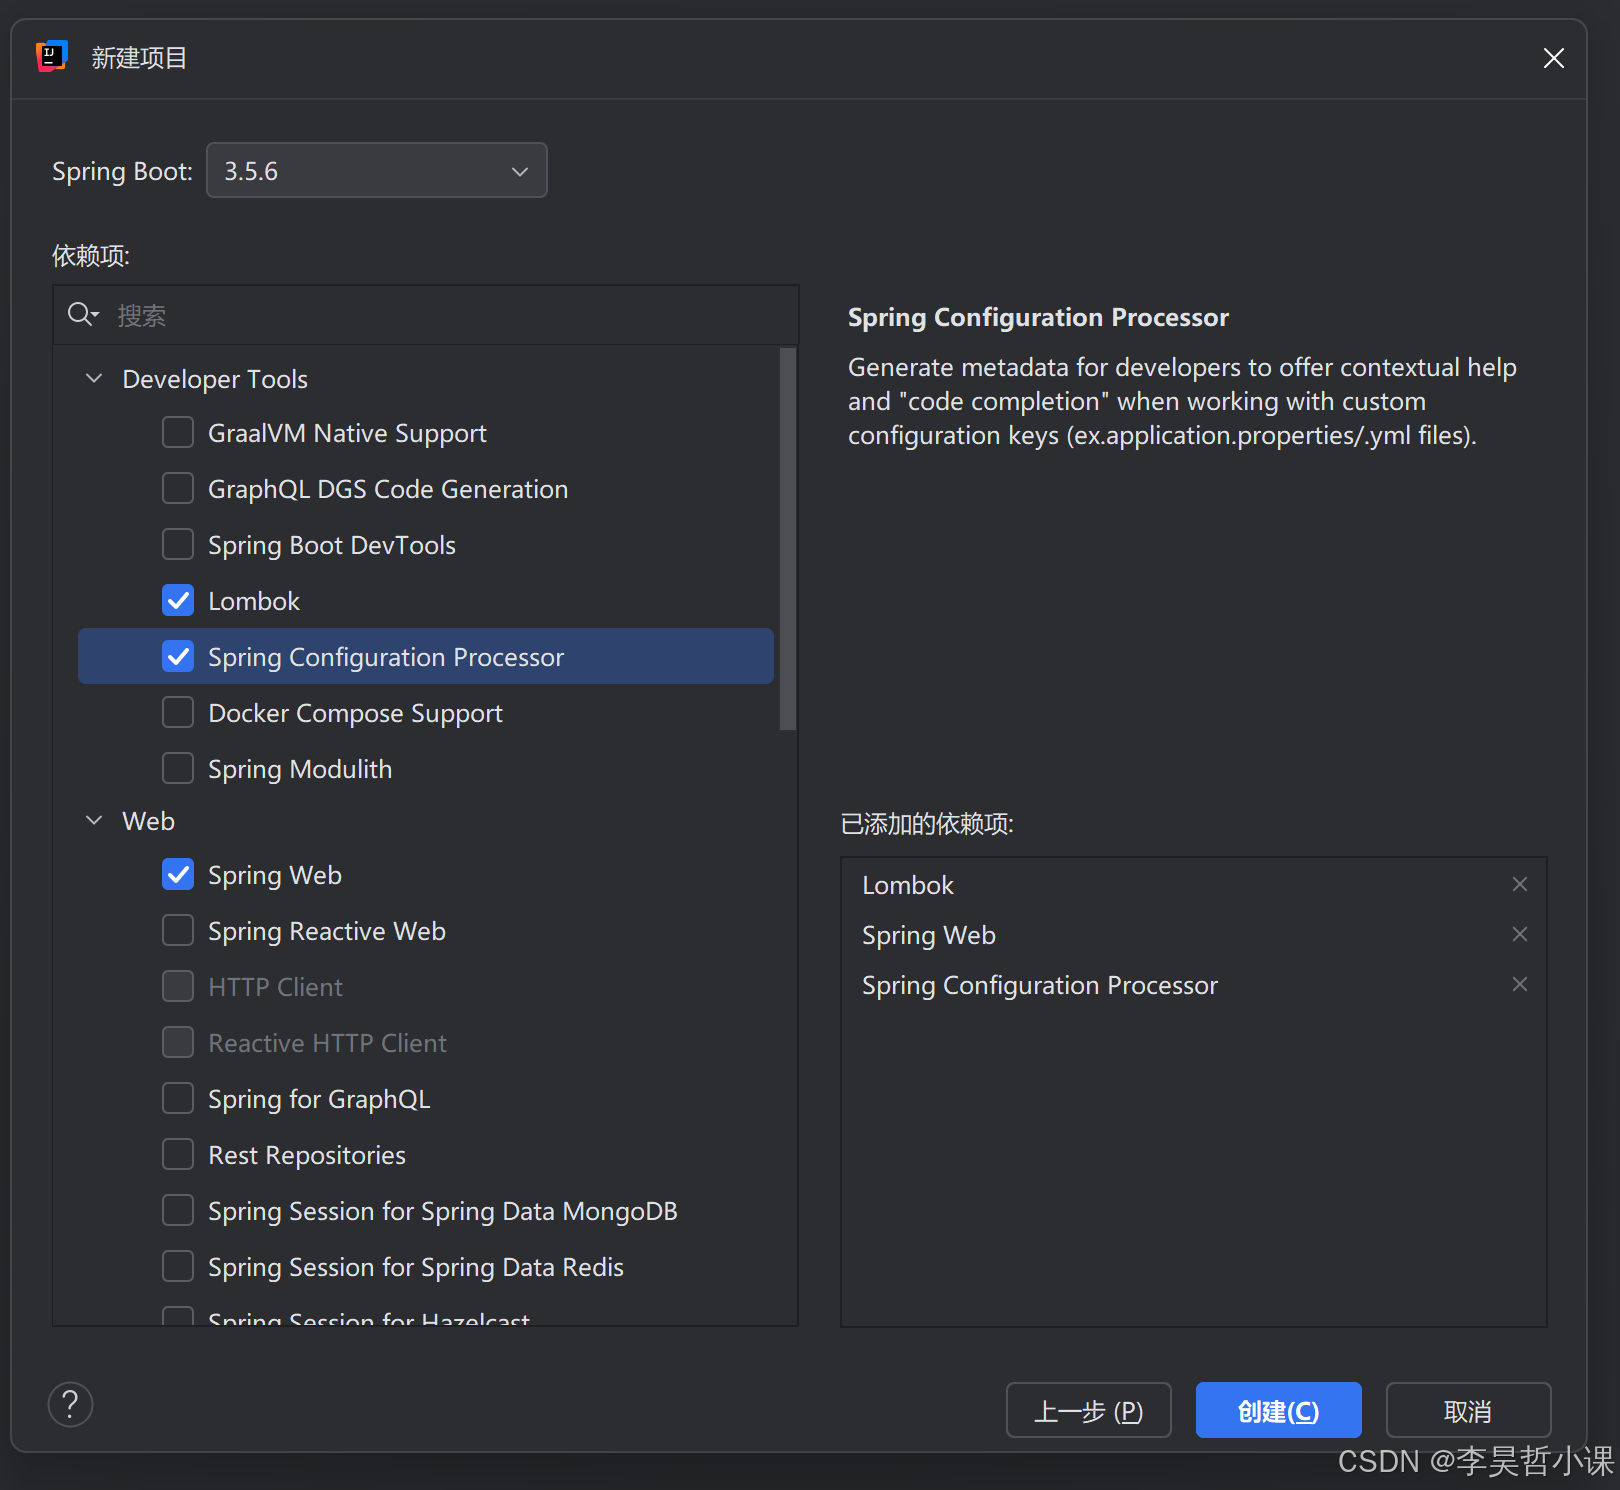This screenshot has height=1490, width=1620.
Task: Select the Spring Boot DevTools row label
Action: pyautogui.click(x=332, y=545)
